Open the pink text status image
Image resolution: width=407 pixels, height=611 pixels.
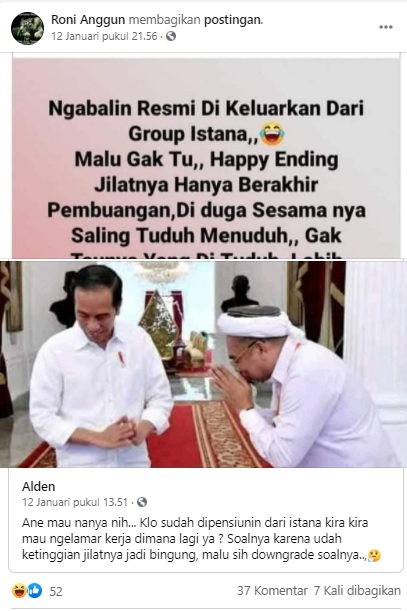[206, 158]
